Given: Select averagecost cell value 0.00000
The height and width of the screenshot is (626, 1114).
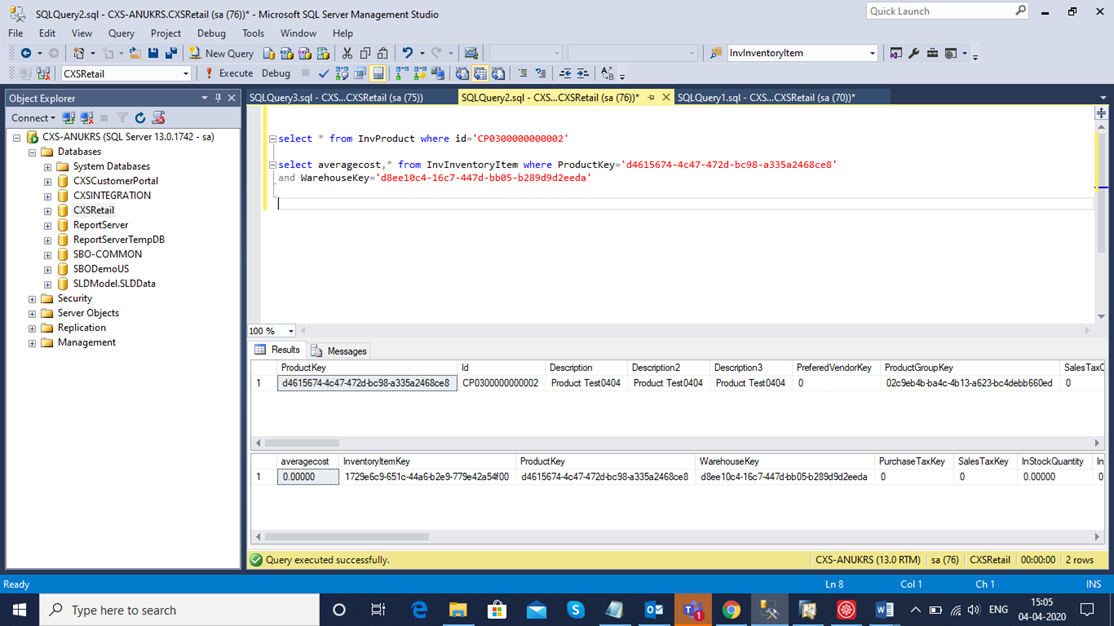Looking at the screenshot, I should (x=308, y=477).
